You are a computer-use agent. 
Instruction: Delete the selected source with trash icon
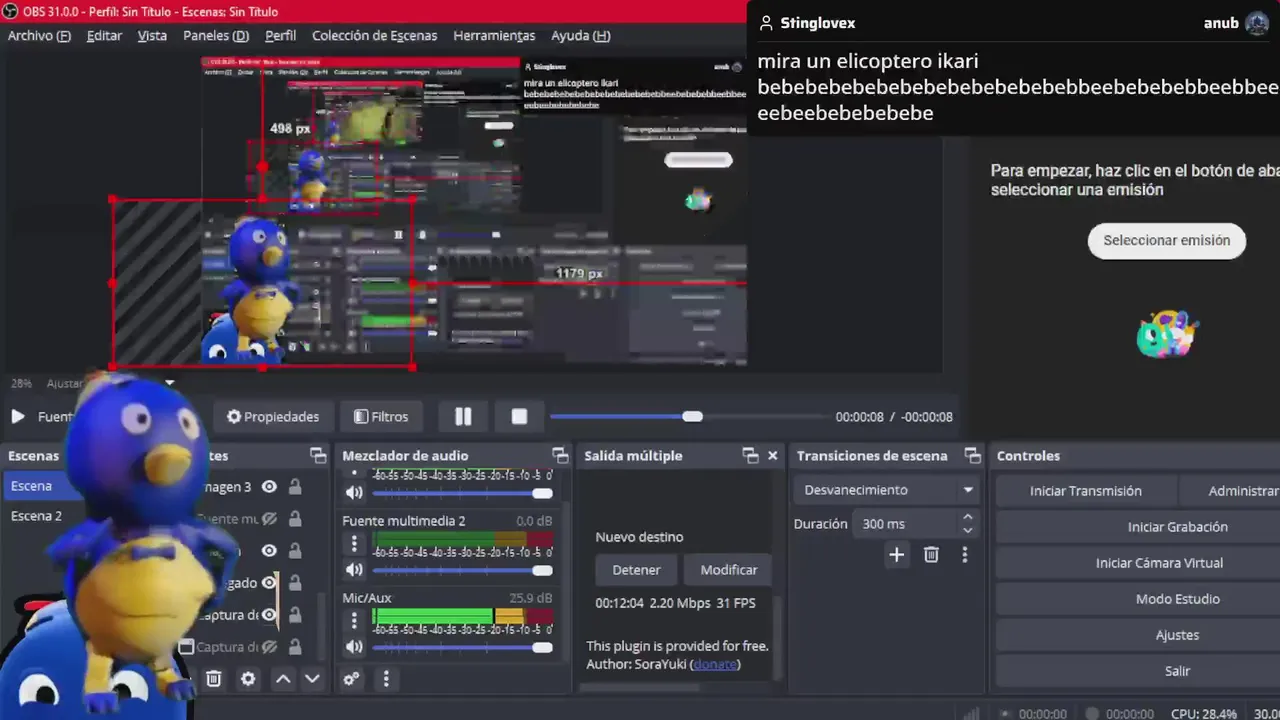[x=213, y=679]
